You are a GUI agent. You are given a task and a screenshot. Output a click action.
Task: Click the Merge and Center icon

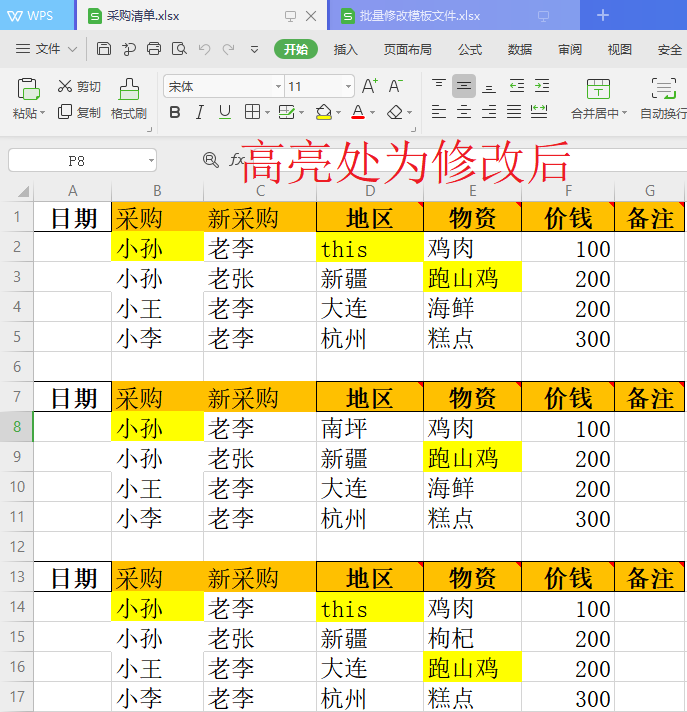tap(598, 89)
